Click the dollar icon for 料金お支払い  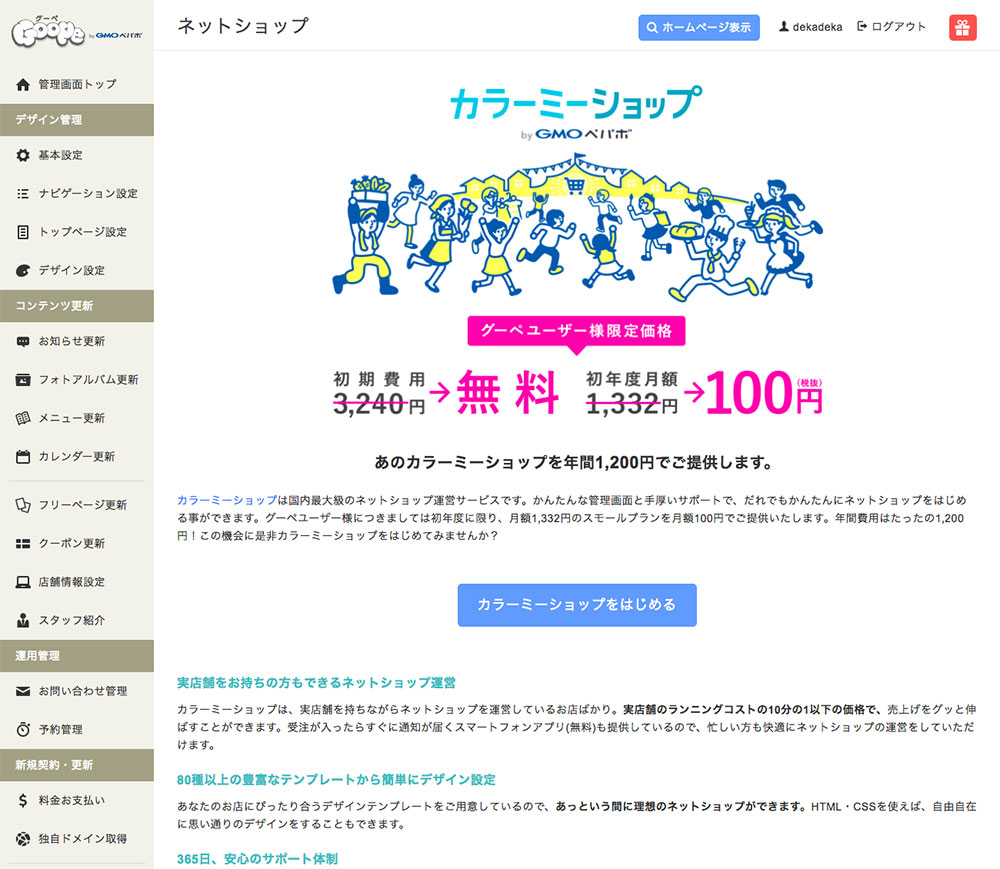coord(23,800)
